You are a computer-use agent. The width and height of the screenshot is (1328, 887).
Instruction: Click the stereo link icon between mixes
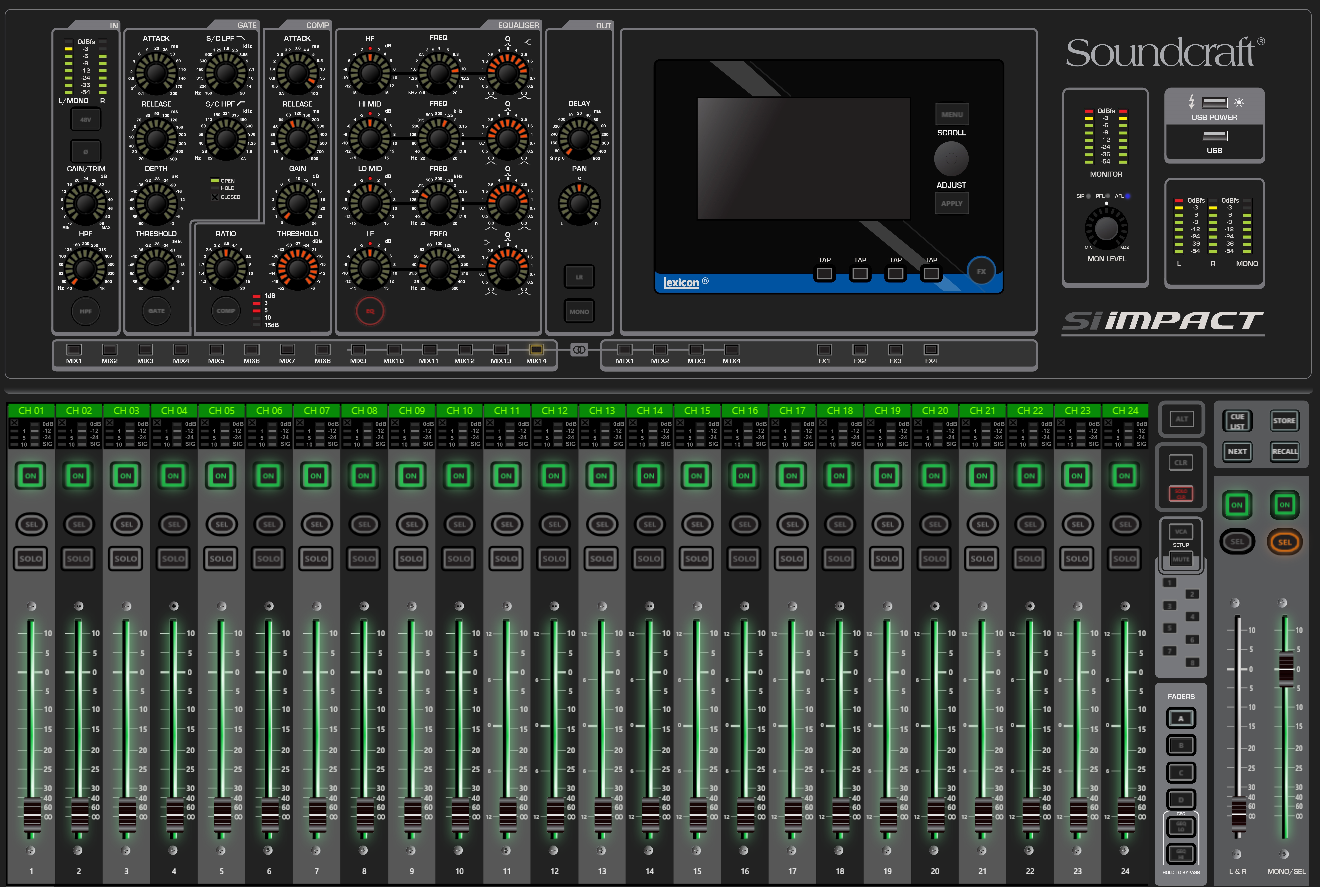coord(579,349)
